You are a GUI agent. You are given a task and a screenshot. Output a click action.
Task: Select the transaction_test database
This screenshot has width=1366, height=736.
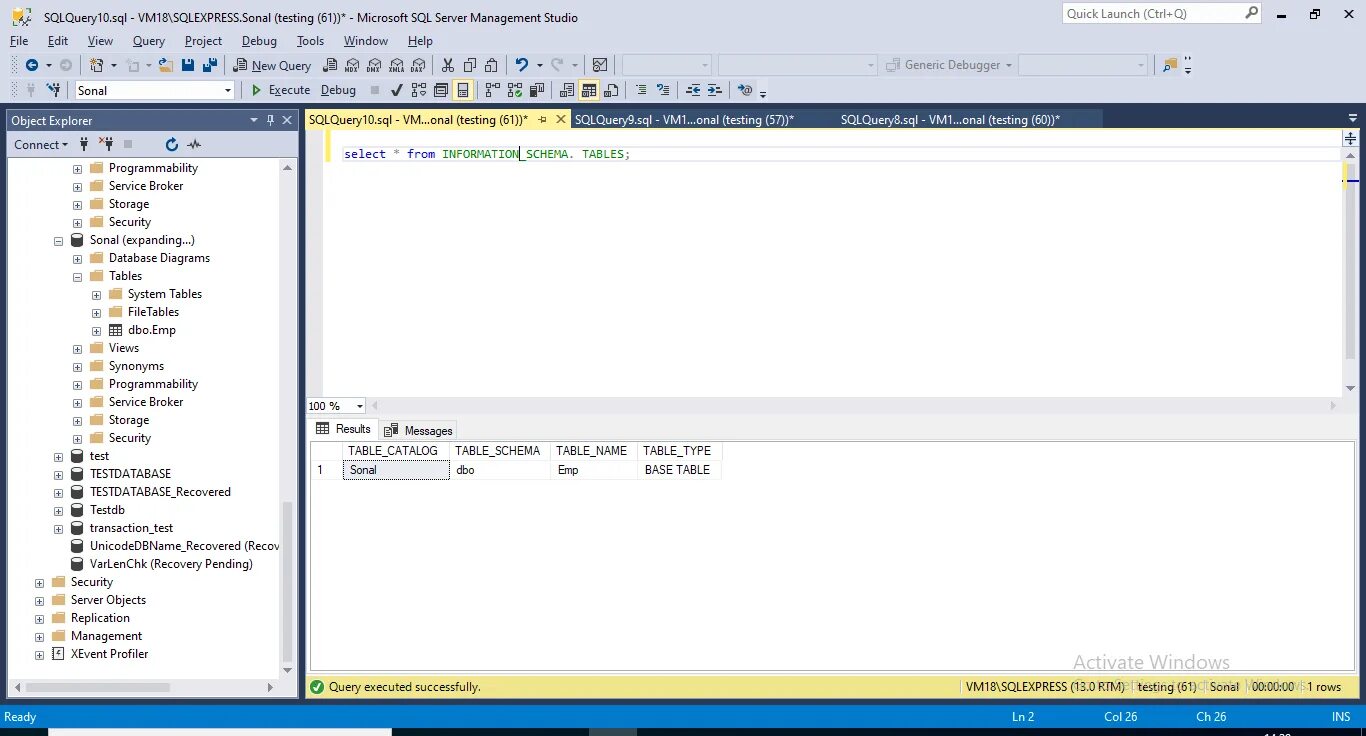pos(131,528)
